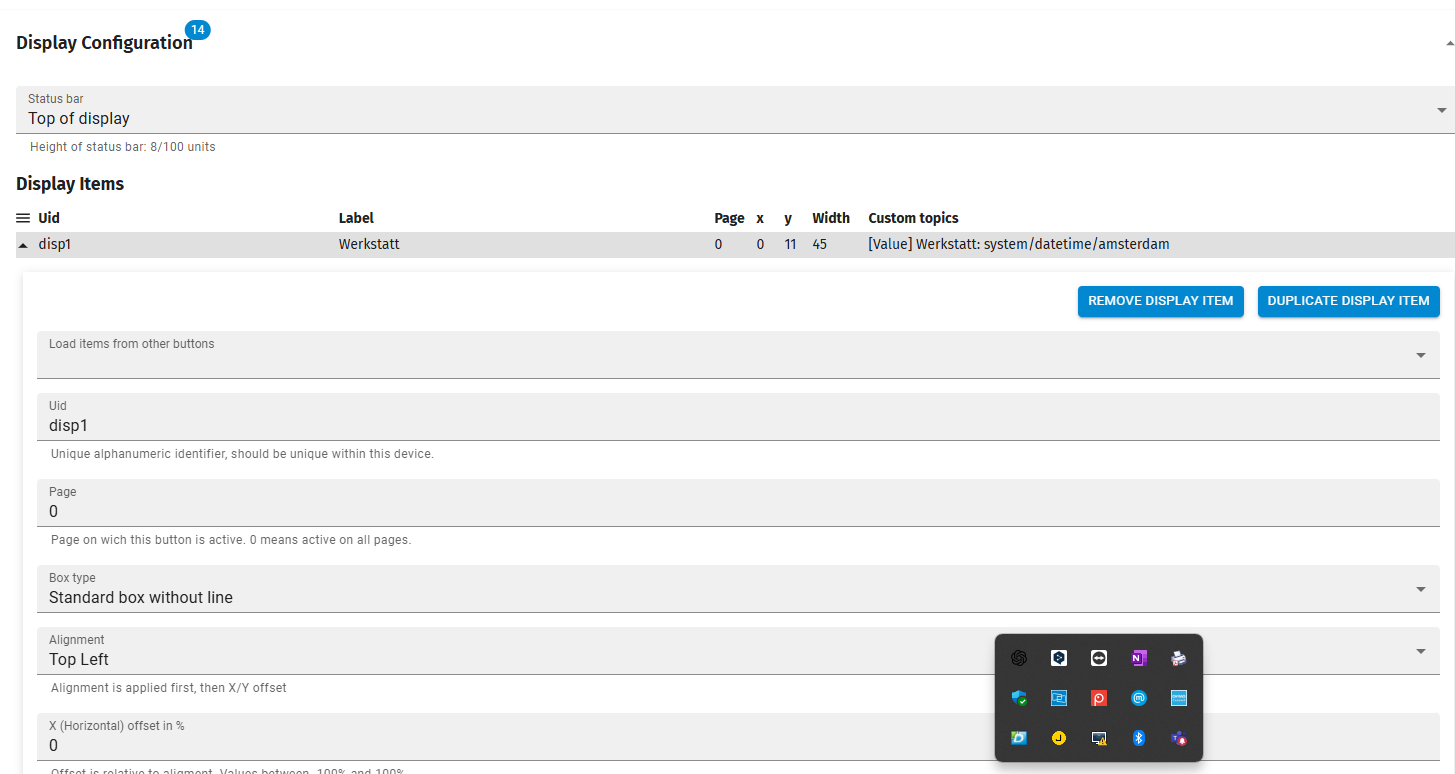The image size is (1455, 774).
Task: Click the Bluetooth tray icon
Action: point(1138,738)
